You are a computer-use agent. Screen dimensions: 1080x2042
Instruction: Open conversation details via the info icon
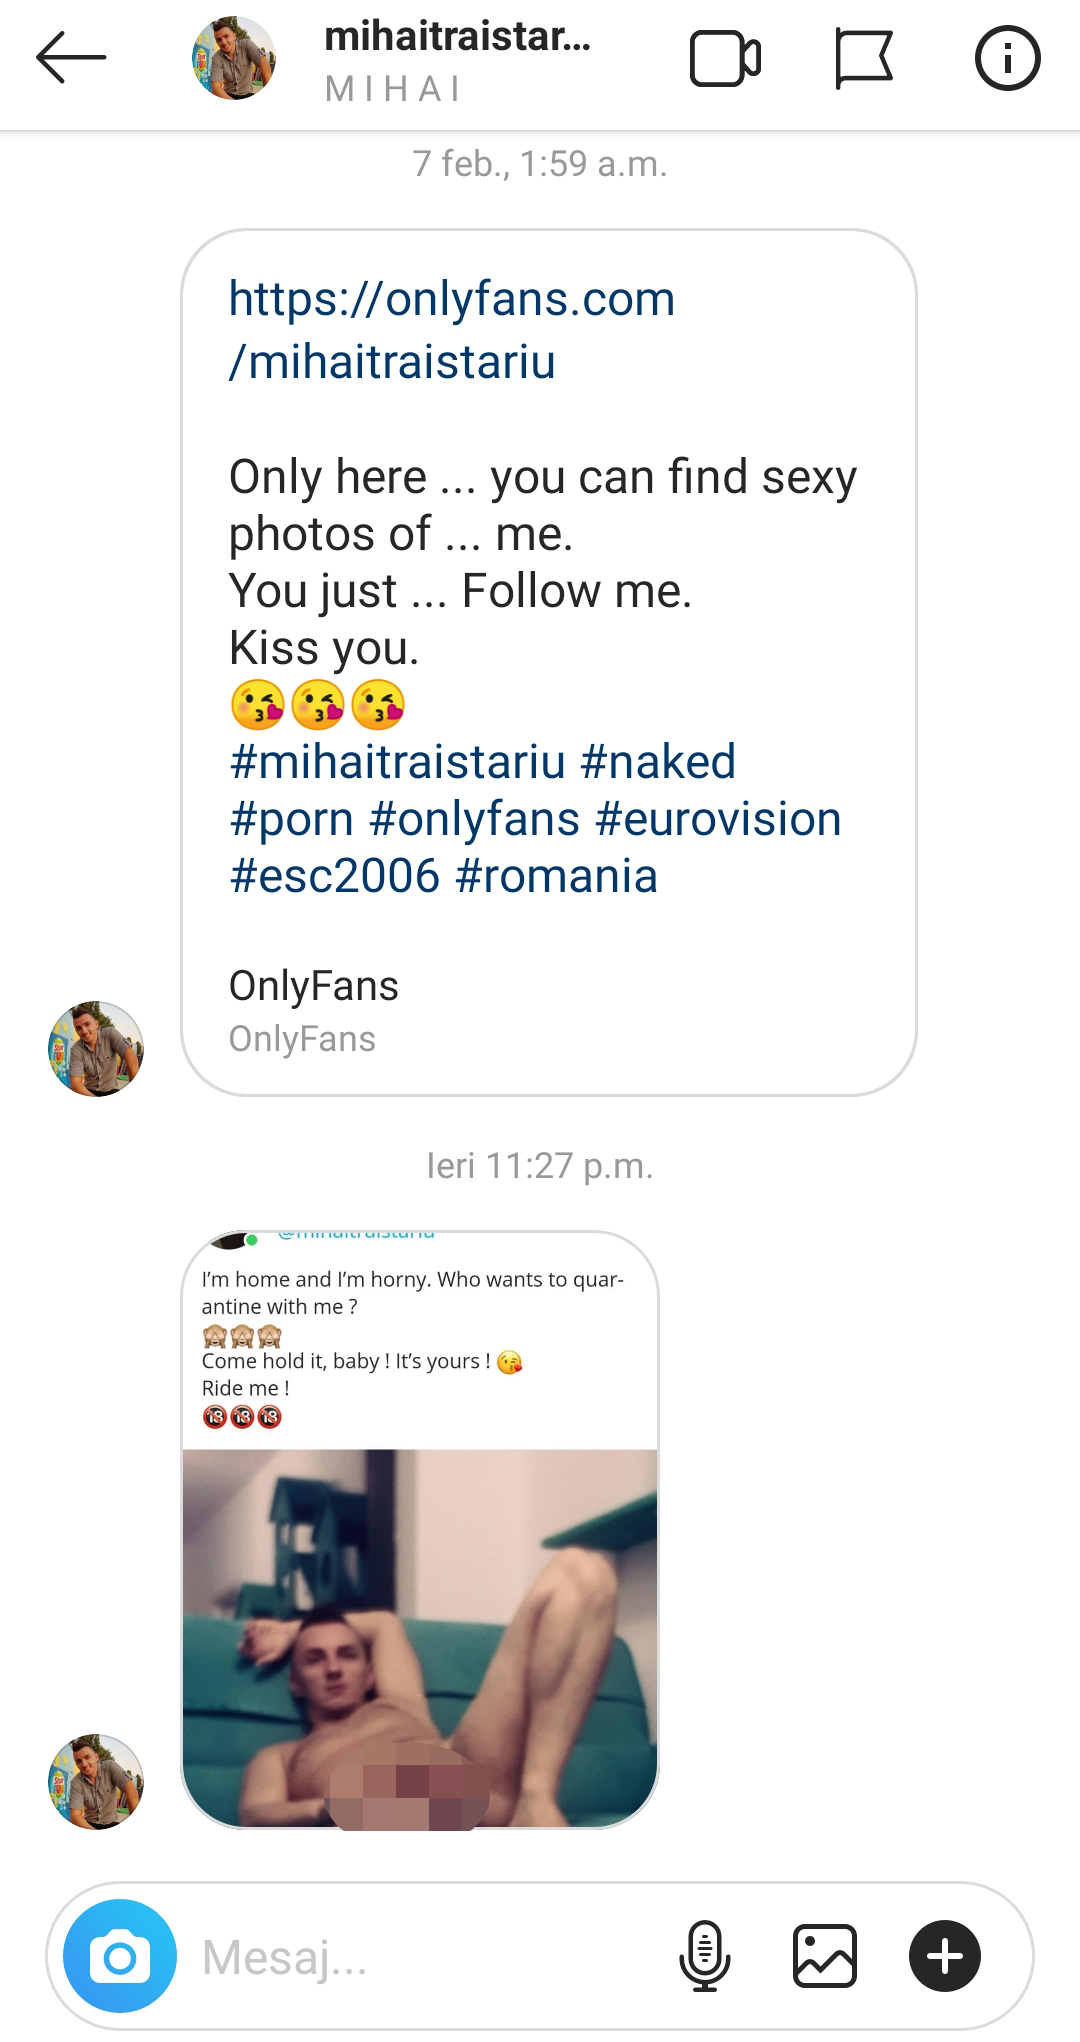pos(1007,59)
